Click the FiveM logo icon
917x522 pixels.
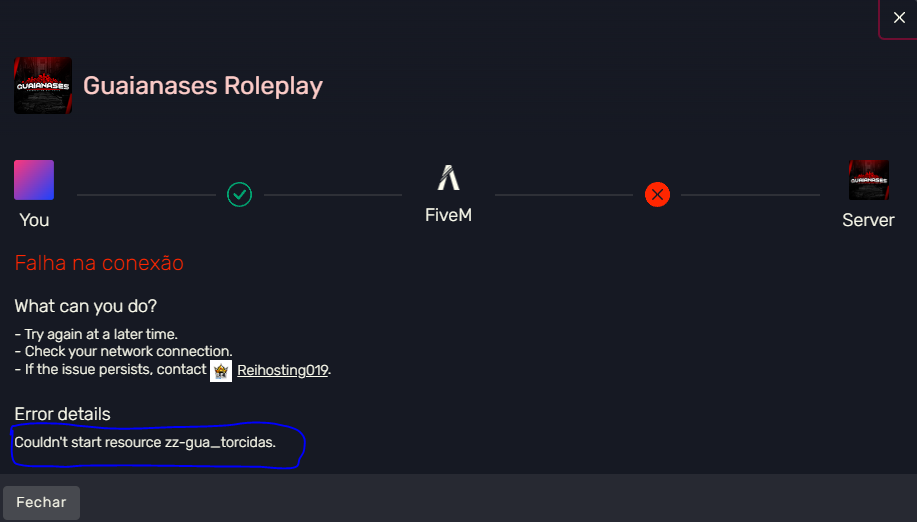[x=448, y=178]
